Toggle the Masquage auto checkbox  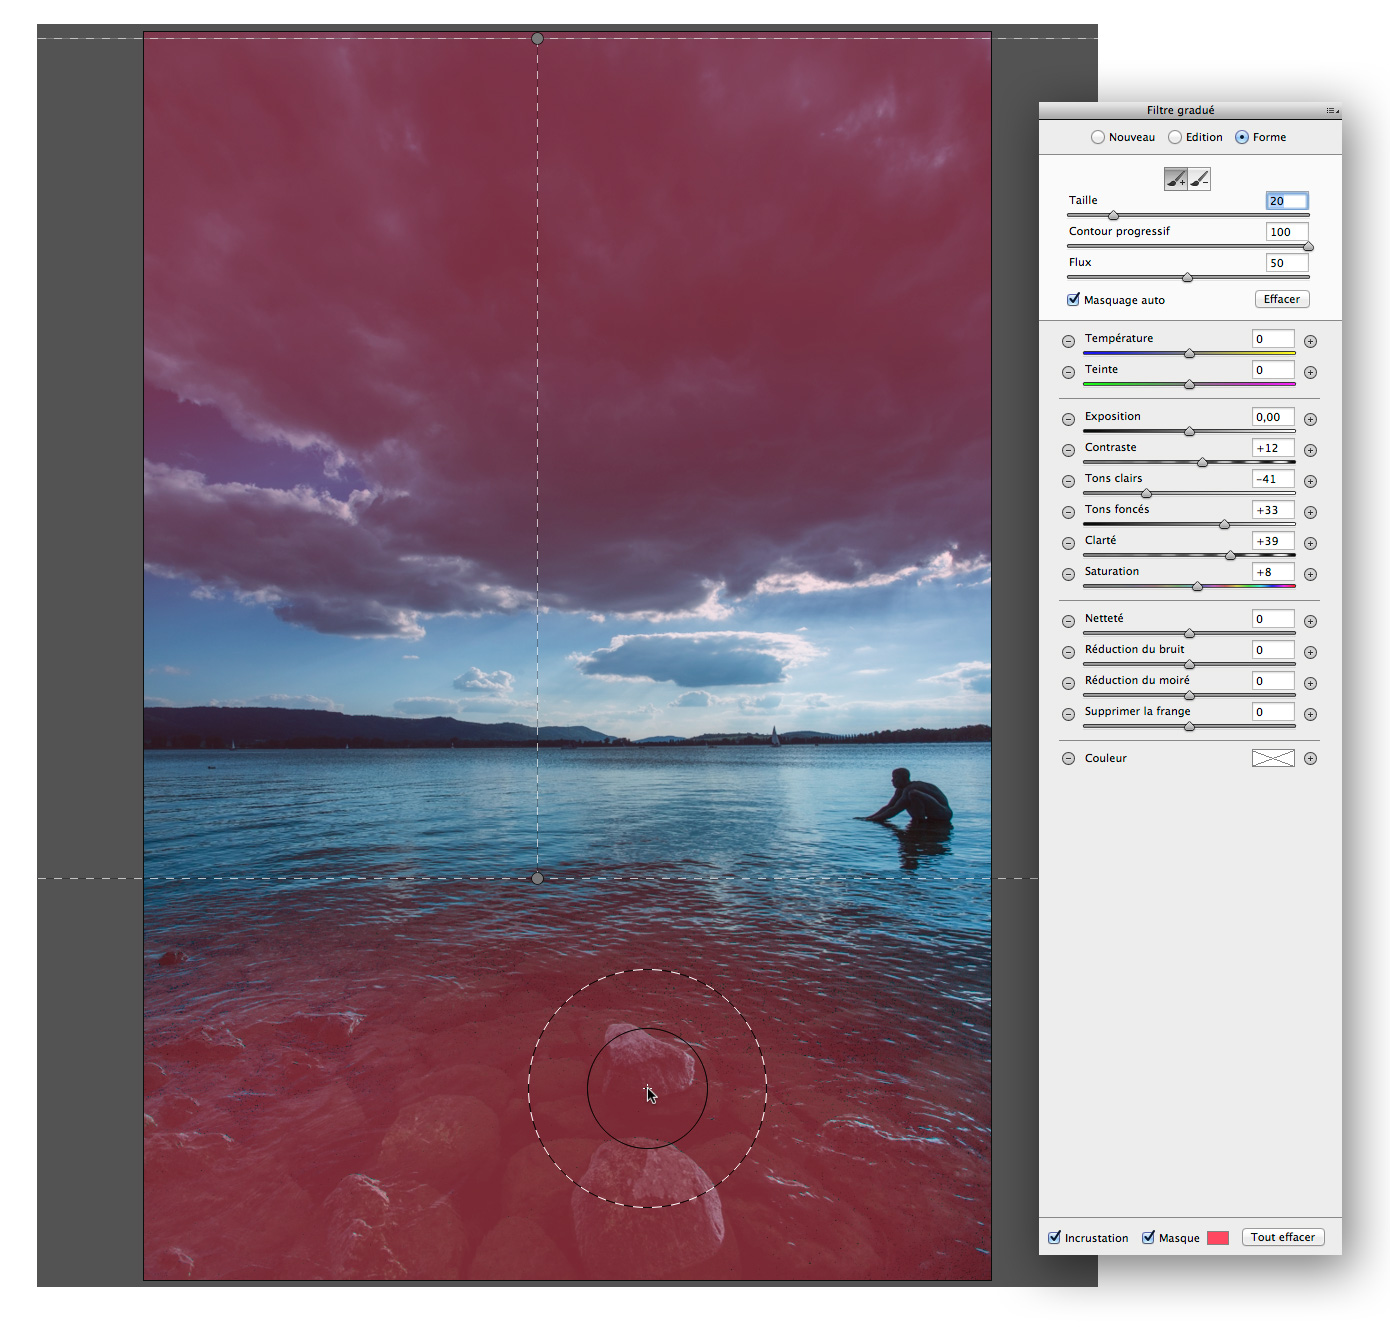(1073, 299)
